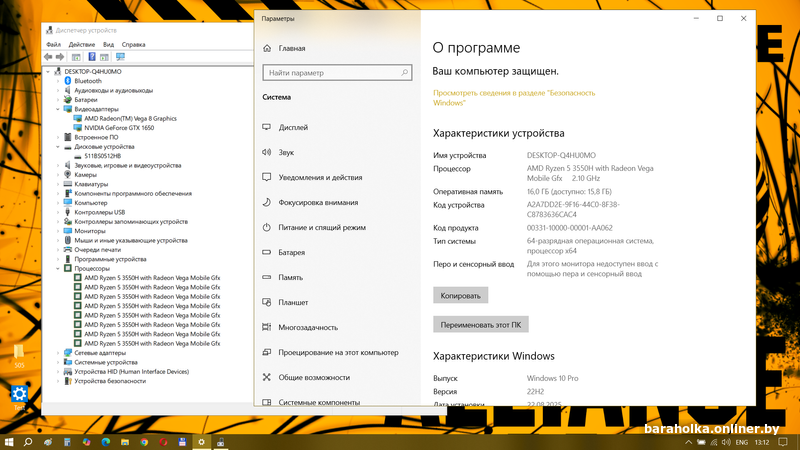Collapse the Дисковые устройства node
This screenshot has width=800, height=450.
[x=58, y=146]
